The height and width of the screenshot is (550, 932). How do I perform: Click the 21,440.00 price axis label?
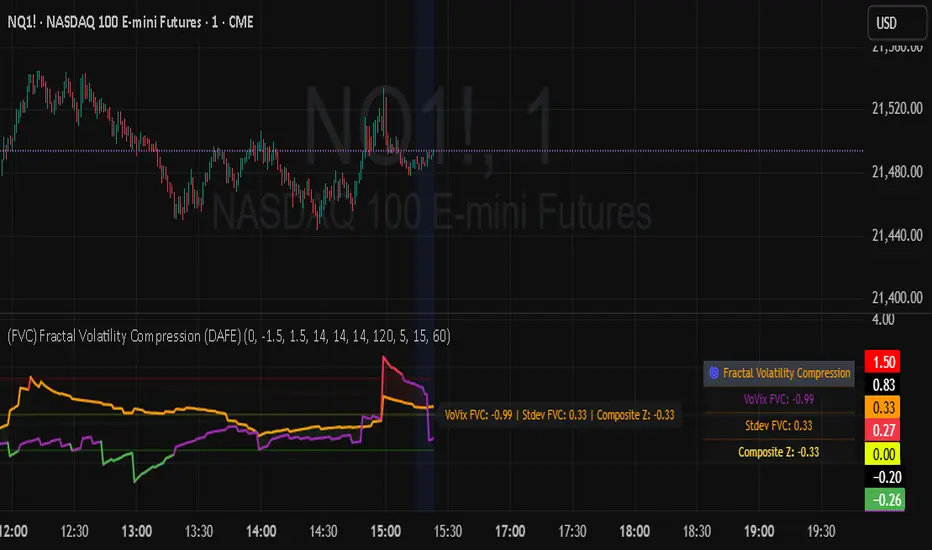tap(897, 235)
